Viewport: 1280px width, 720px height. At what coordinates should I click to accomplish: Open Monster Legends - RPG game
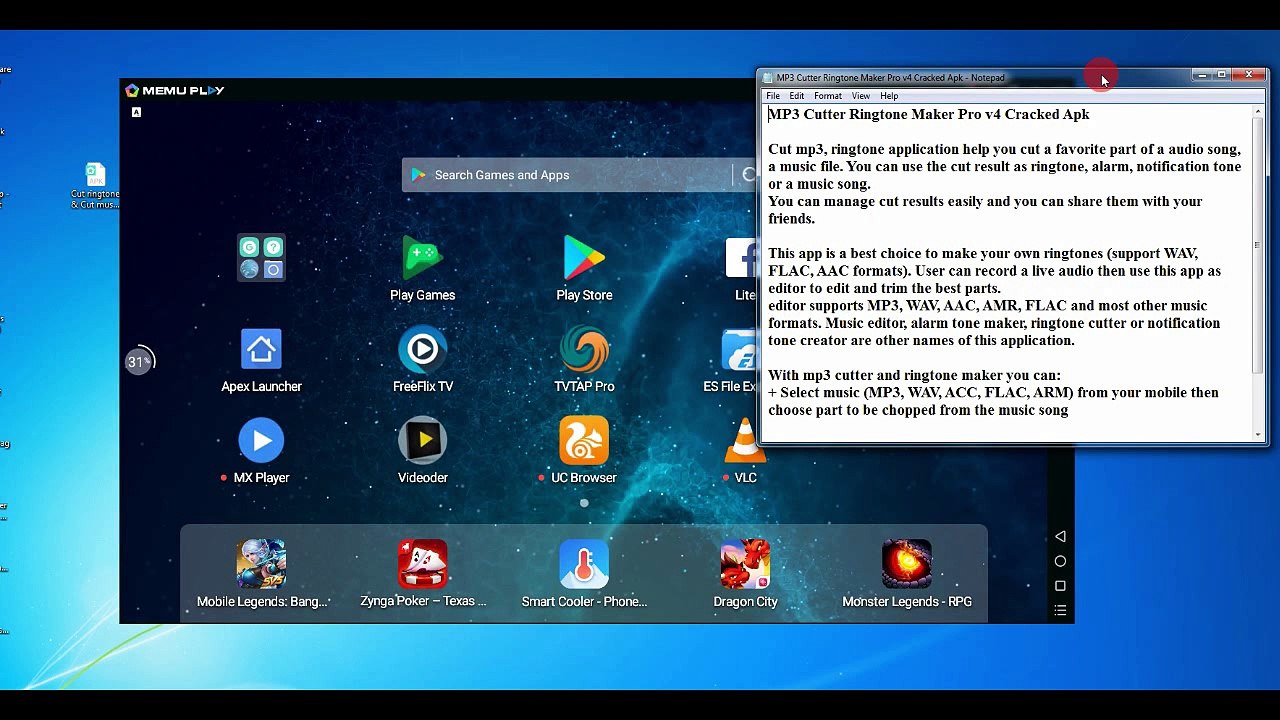(906, 564)
